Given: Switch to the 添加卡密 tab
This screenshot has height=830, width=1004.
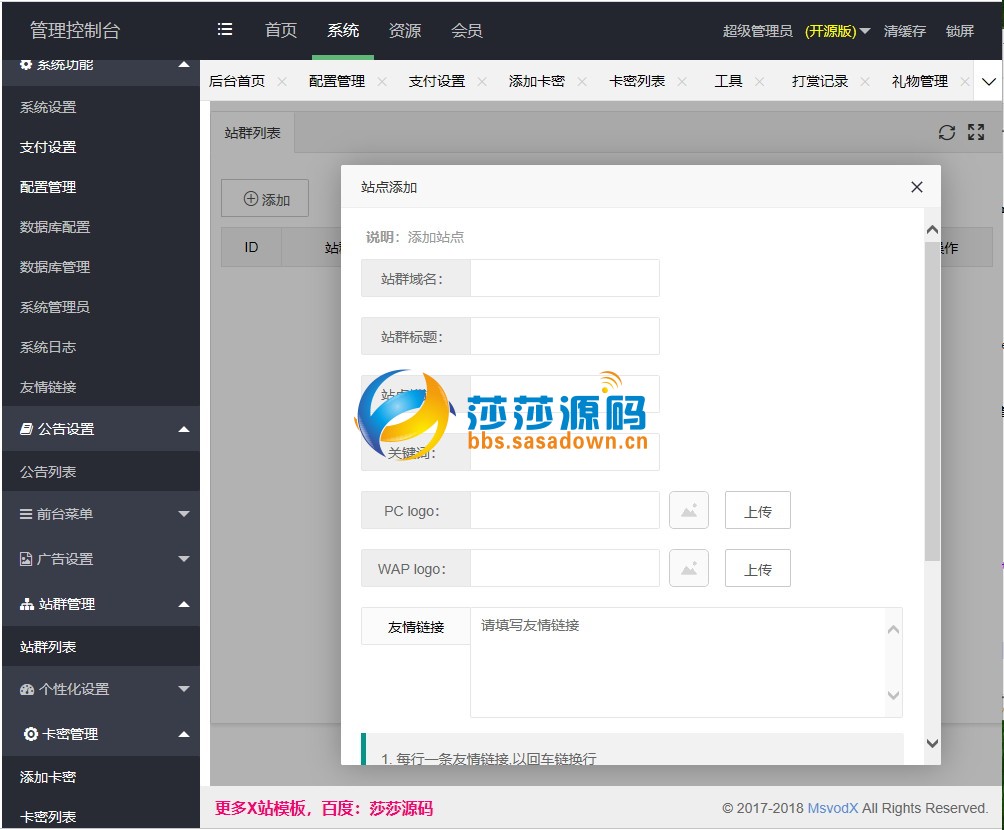Looking at the screenshot, I should (537, 81).
